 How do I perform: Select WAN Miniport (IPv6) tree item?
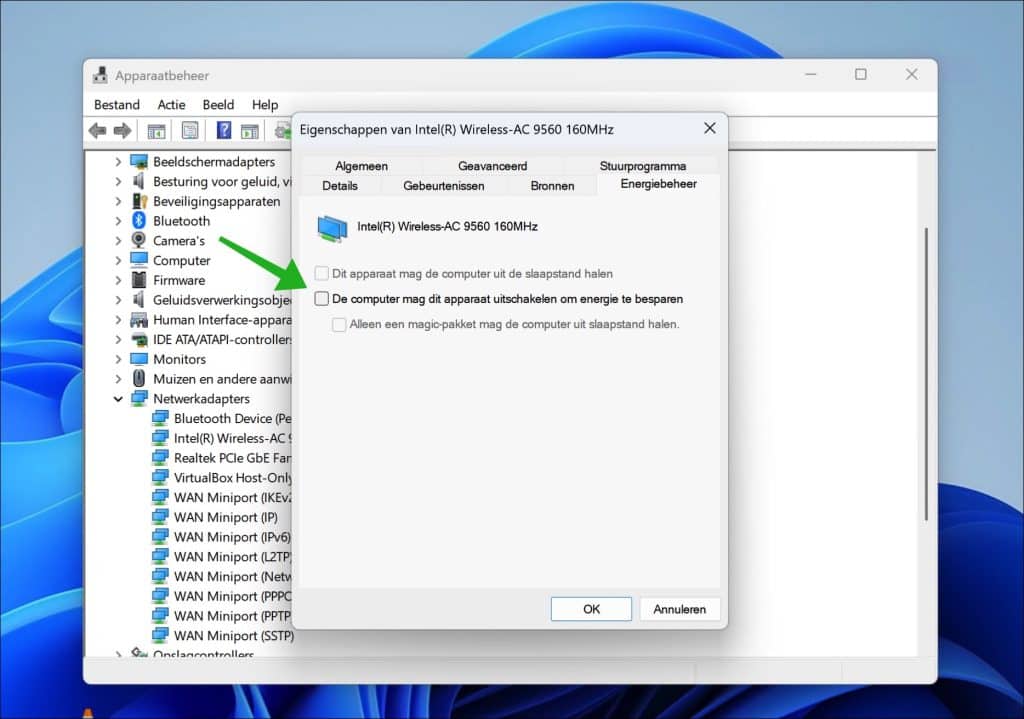click(232, 537)
